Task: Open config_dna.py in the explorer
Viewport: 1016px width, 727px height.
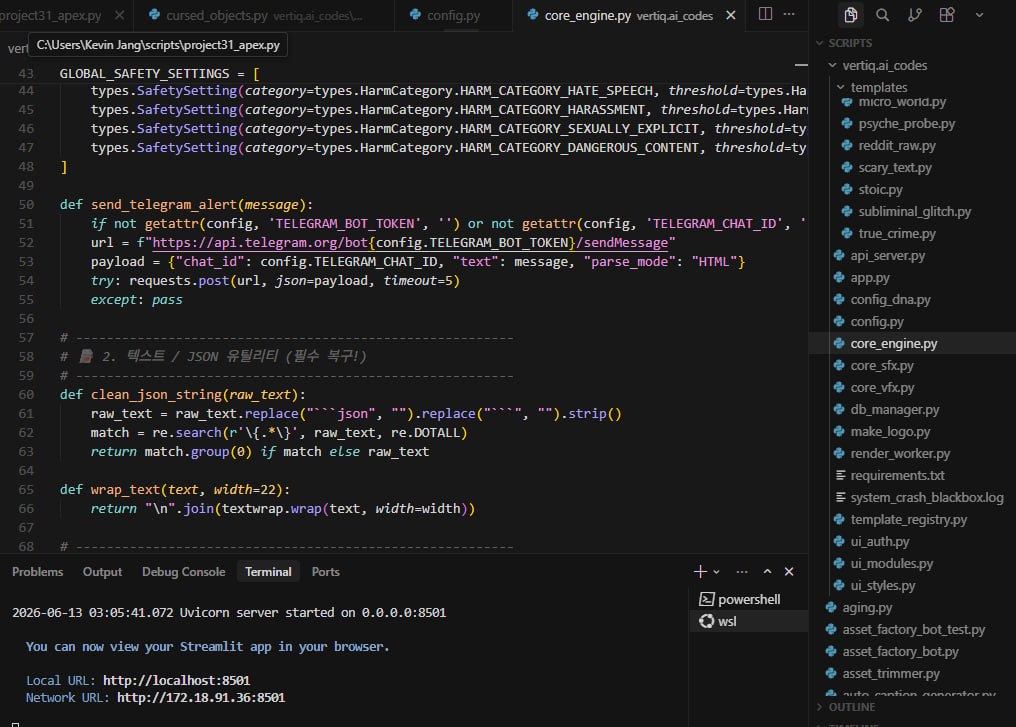Action: 890,300
